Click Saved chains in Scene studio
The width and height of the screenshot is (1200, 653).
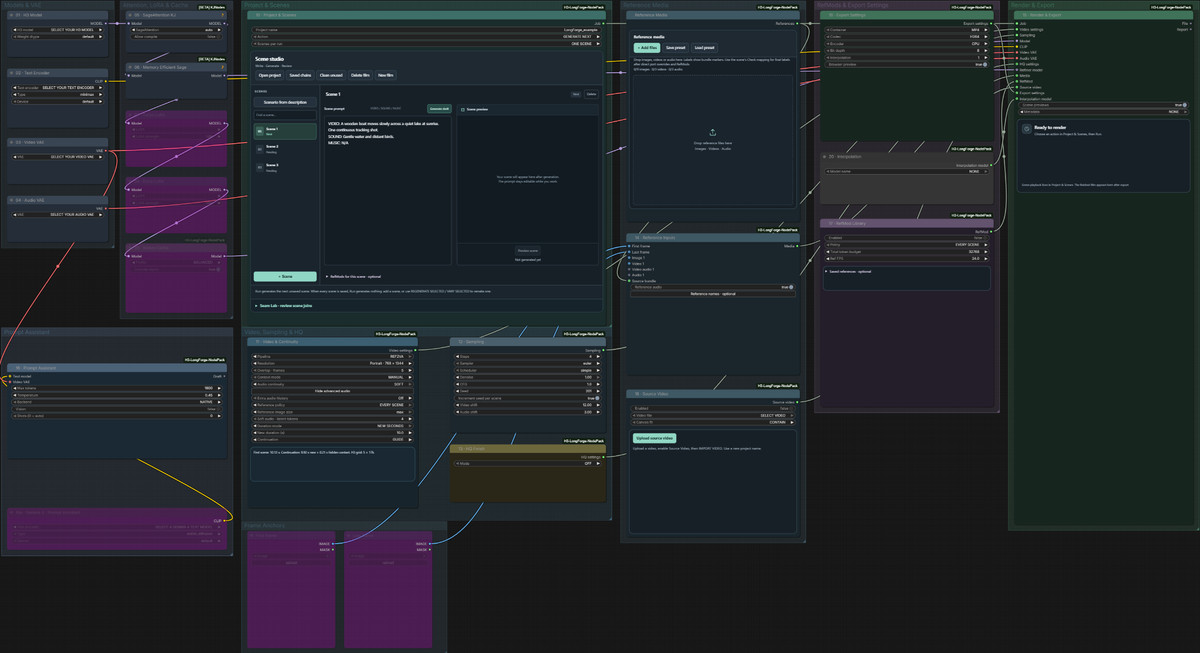pyautogui.click(x=301, y=75)
